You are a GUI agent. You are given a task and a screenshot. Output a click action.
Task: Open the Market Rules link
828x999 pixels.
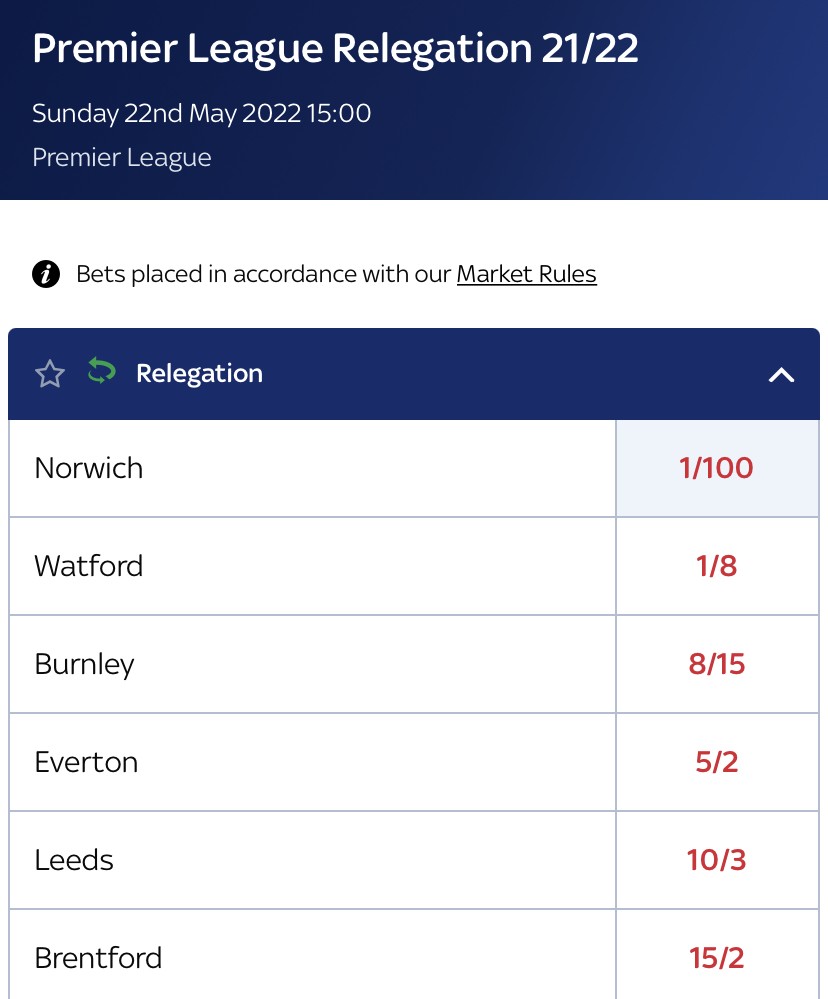(x=527, y=274)
